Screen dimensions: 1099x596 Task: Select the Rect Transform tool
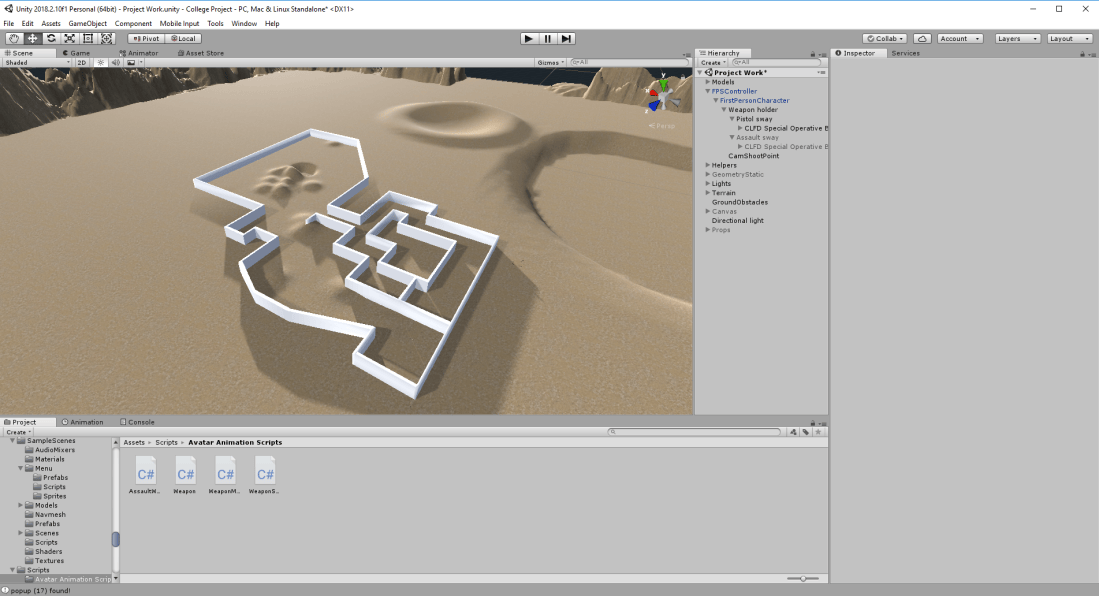pos(88,39)
